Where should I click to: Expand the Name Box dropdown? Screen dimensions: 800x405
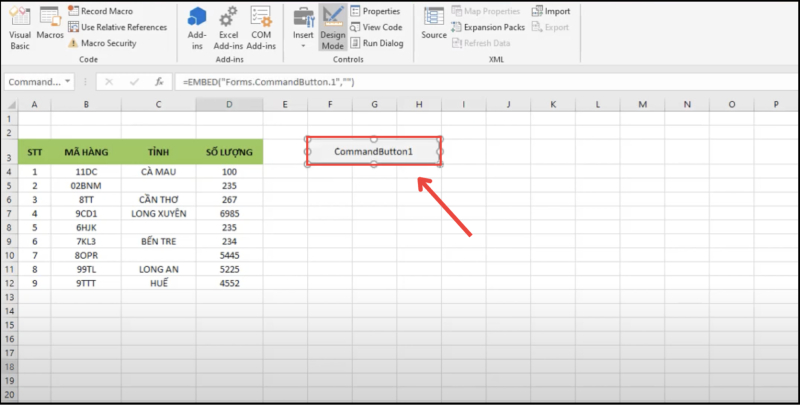68,82
